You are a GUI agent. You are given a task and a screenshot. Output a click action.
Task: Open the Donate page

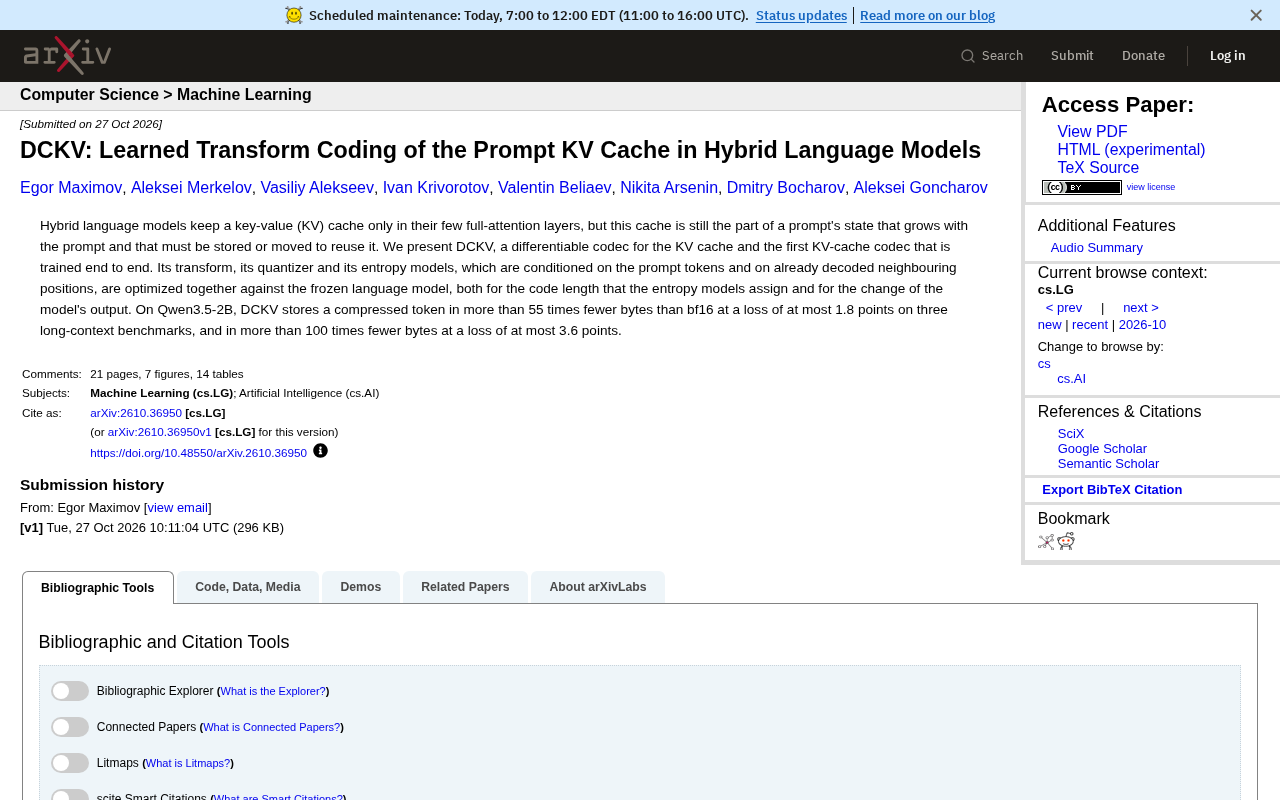click(1143, 56)
